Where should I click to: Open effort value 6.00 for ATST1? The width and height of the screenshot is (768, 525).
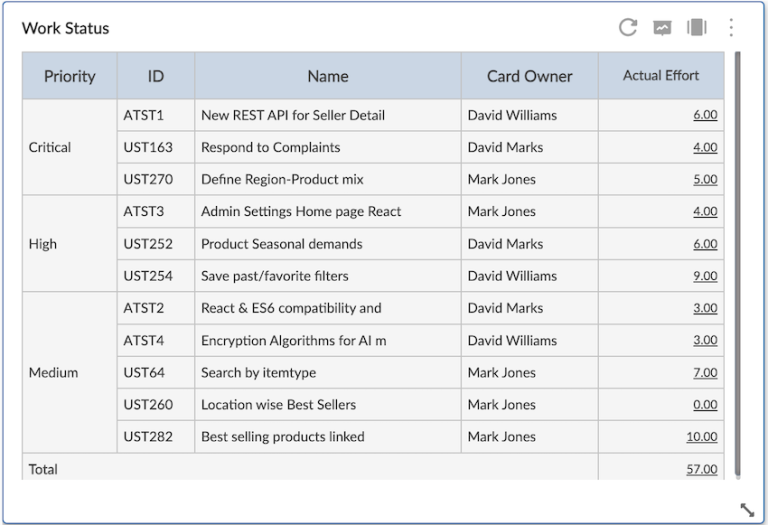point(705,115)
